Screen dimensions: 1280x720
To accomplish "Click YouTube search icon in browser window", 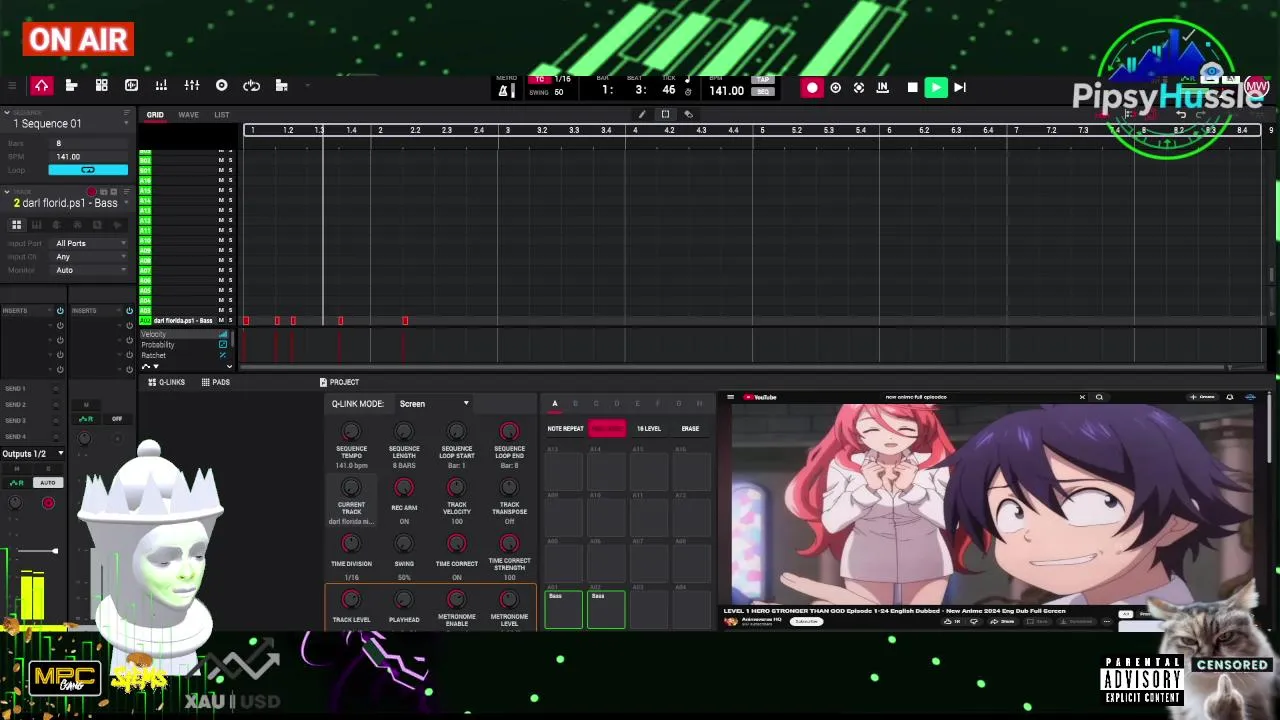I will tap(1099, 397).
